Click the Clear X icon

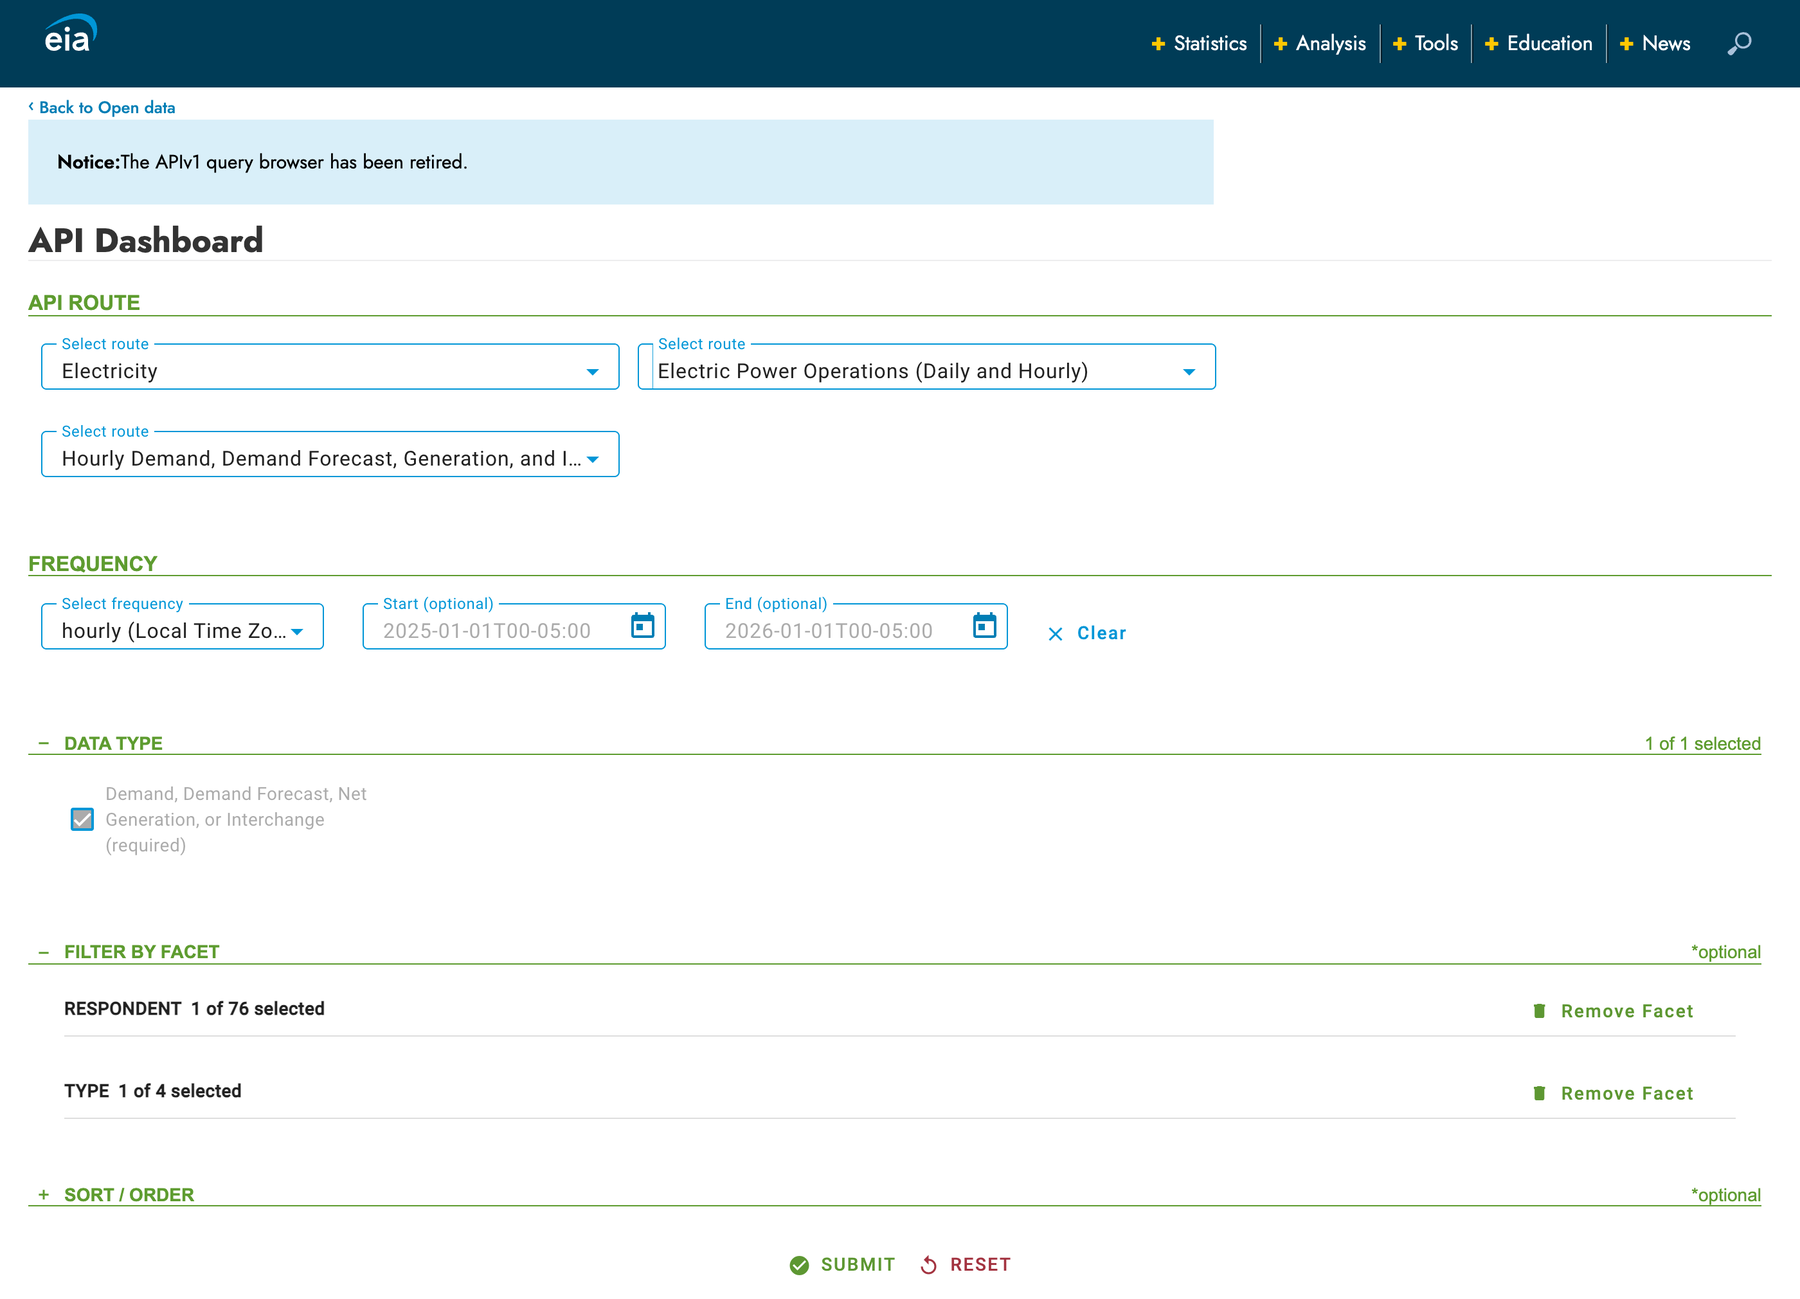point(1055,634)
